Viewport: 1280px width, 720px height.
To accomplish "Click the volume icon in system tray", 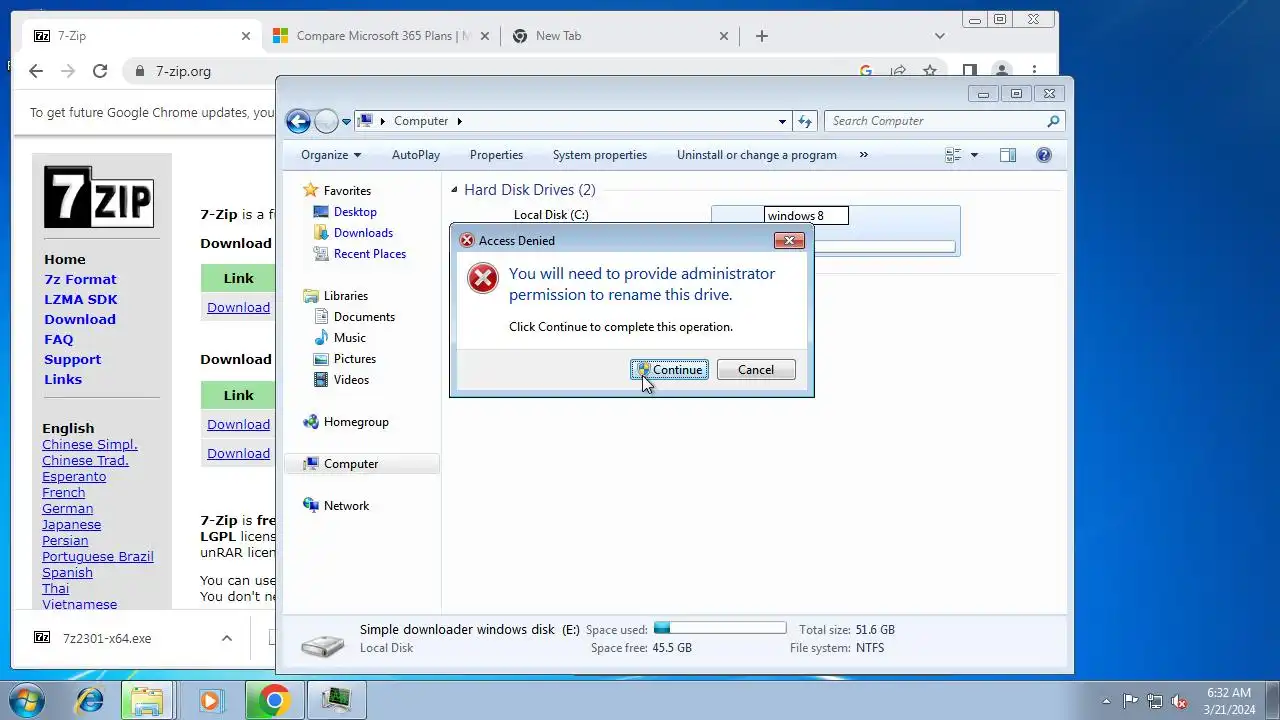I will (1179, 701).
